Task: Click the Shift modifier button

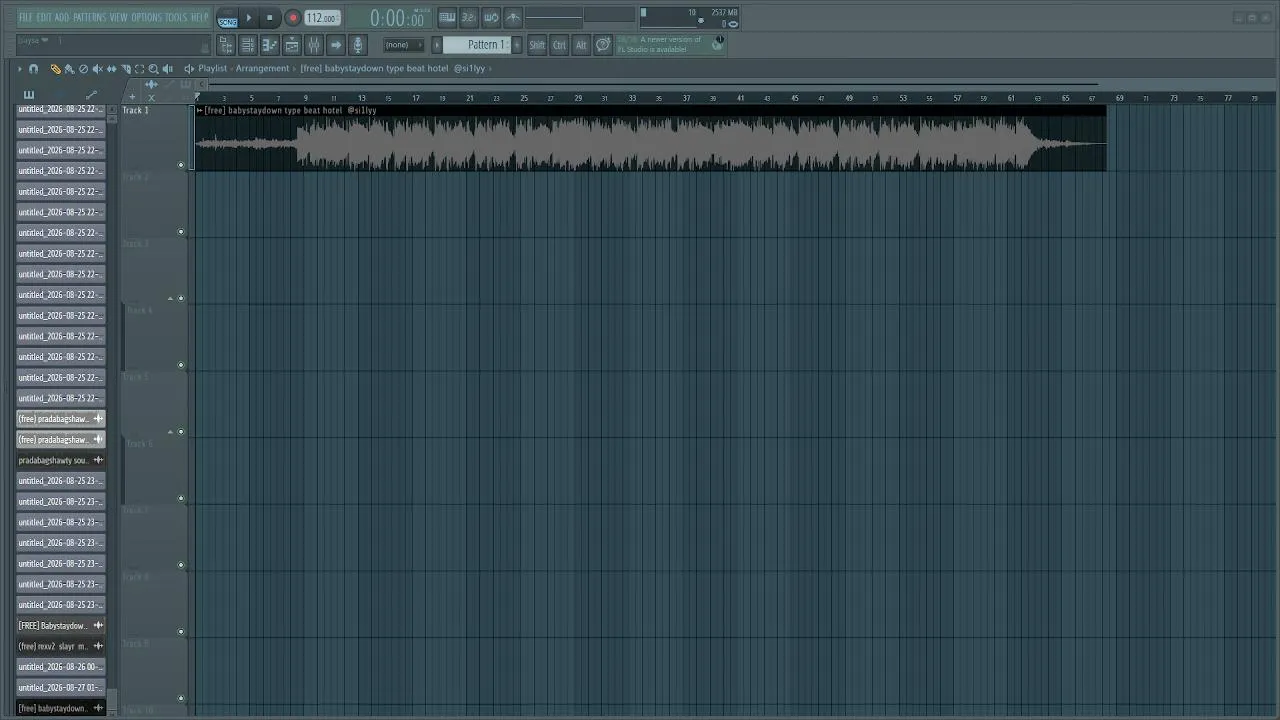Action: (x=537, y=45)
